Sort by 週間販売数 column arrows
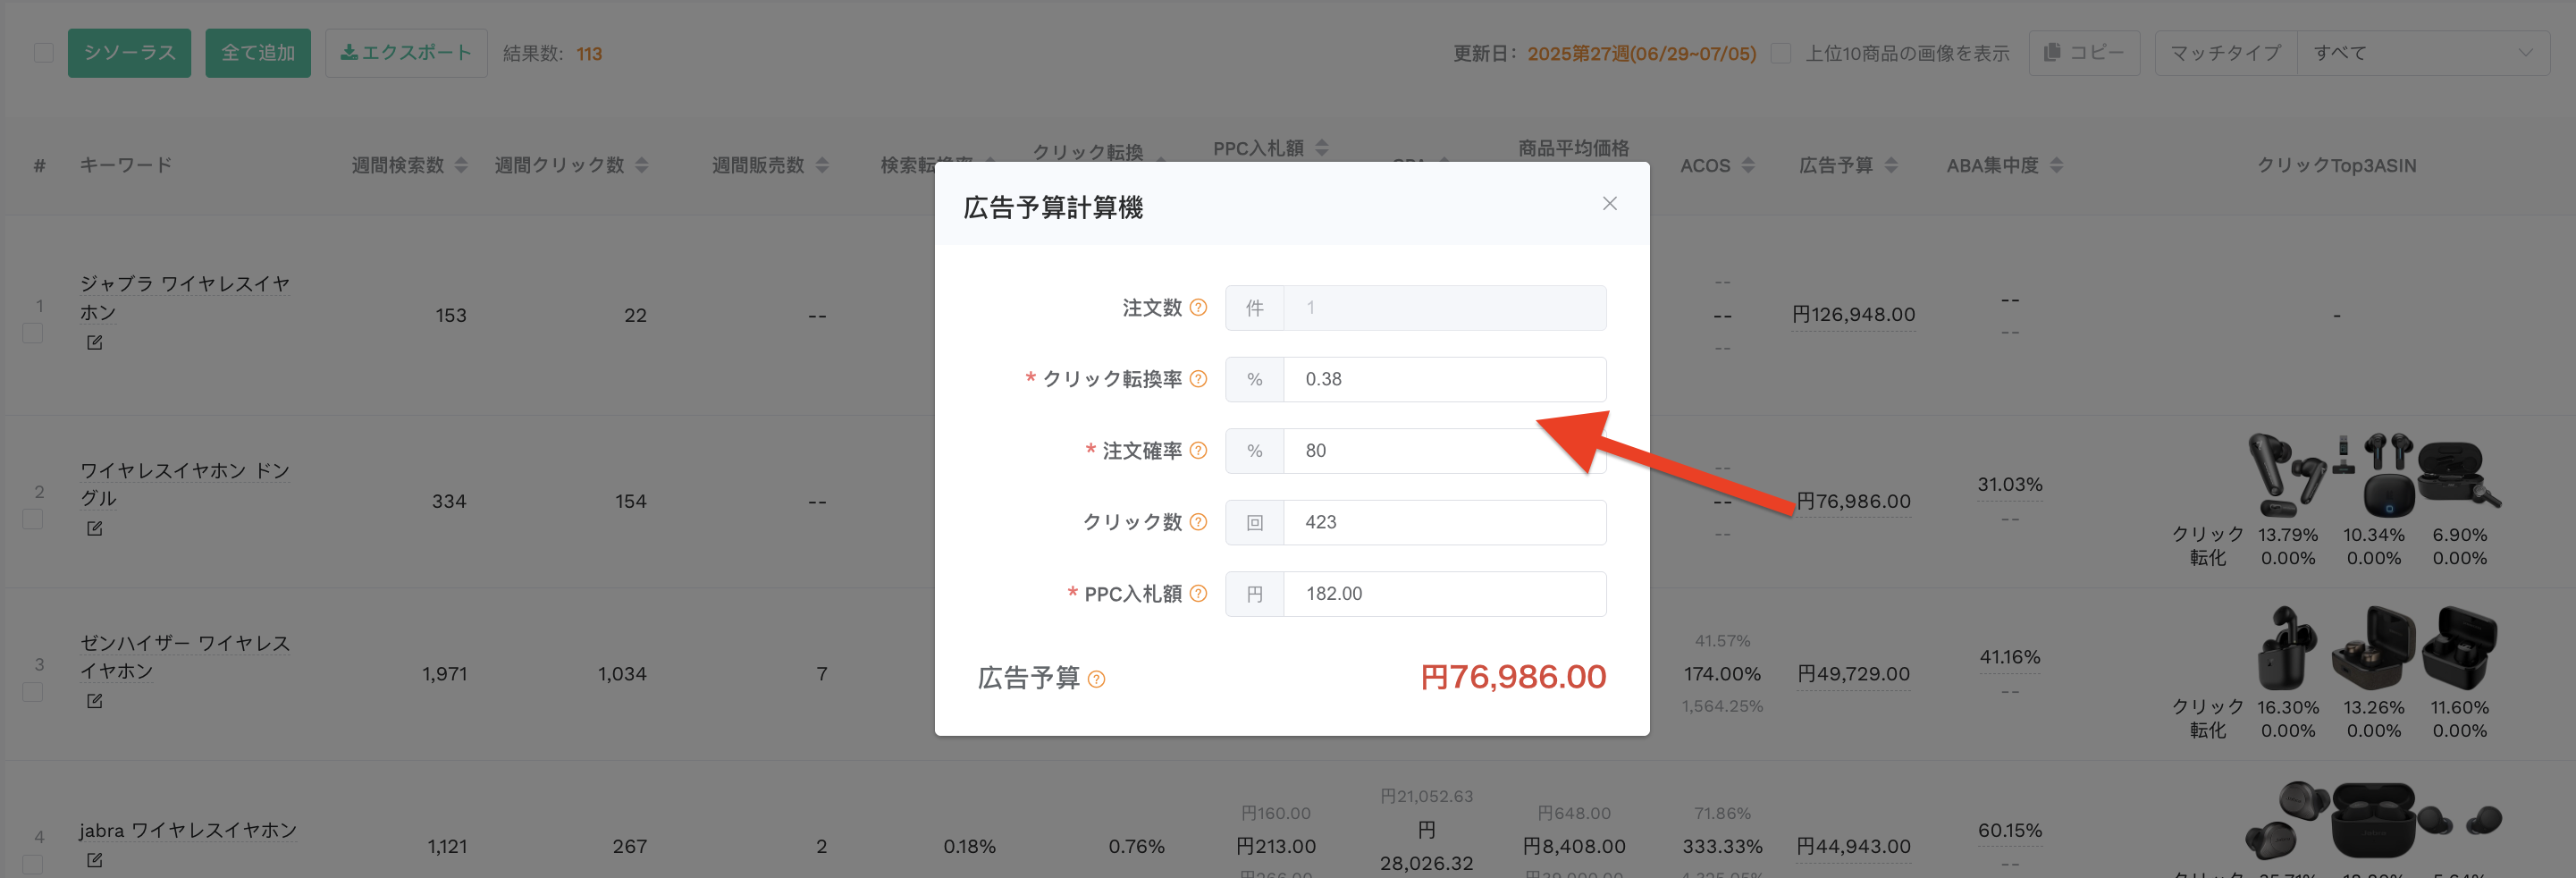2576x878 pixels. click(x=822, y=165)
